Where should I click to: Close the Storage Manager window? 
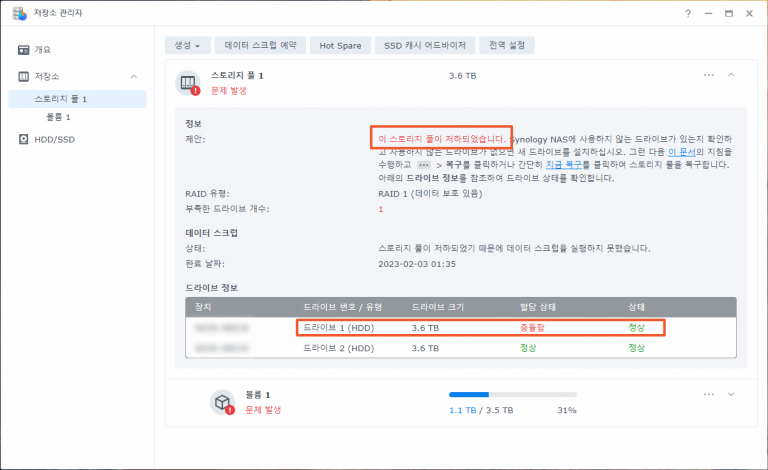tap(749, 14)
